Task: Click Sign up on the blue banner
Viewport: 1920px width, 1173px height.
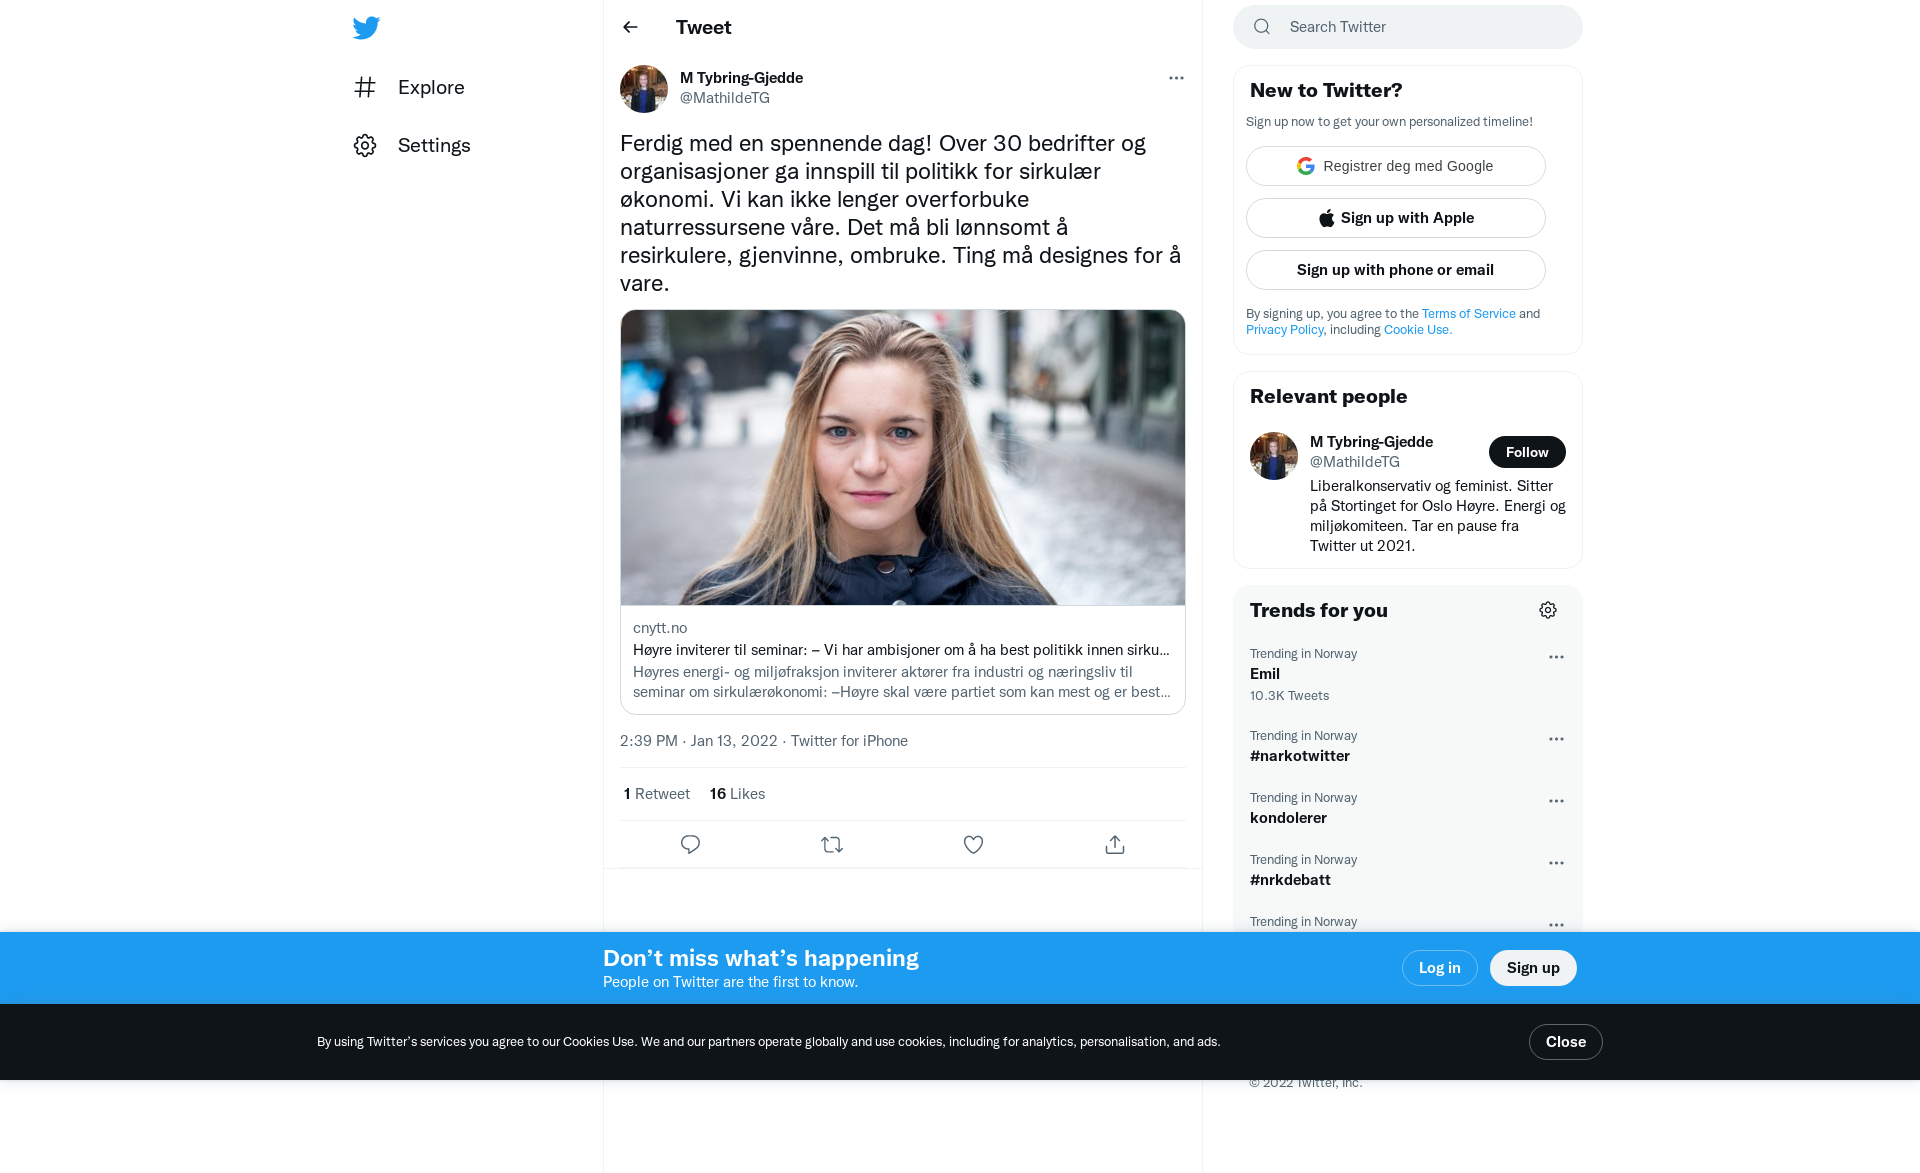Action: pyautogui.click(x=1533, y=968)
